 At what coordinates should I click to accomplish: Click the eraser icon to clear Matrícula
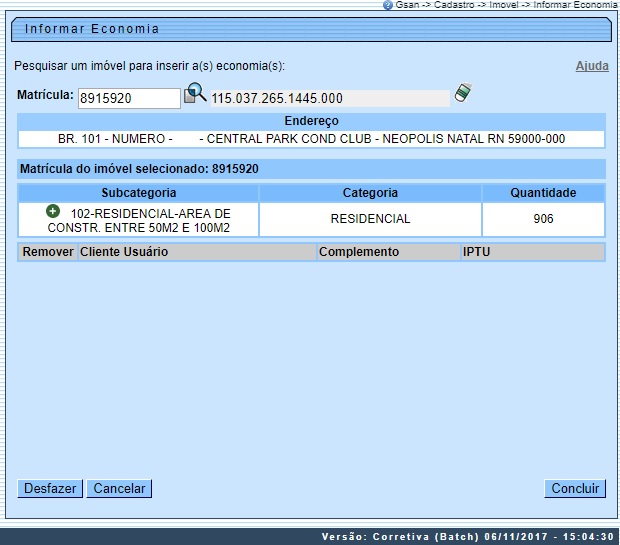click(462, 93)
